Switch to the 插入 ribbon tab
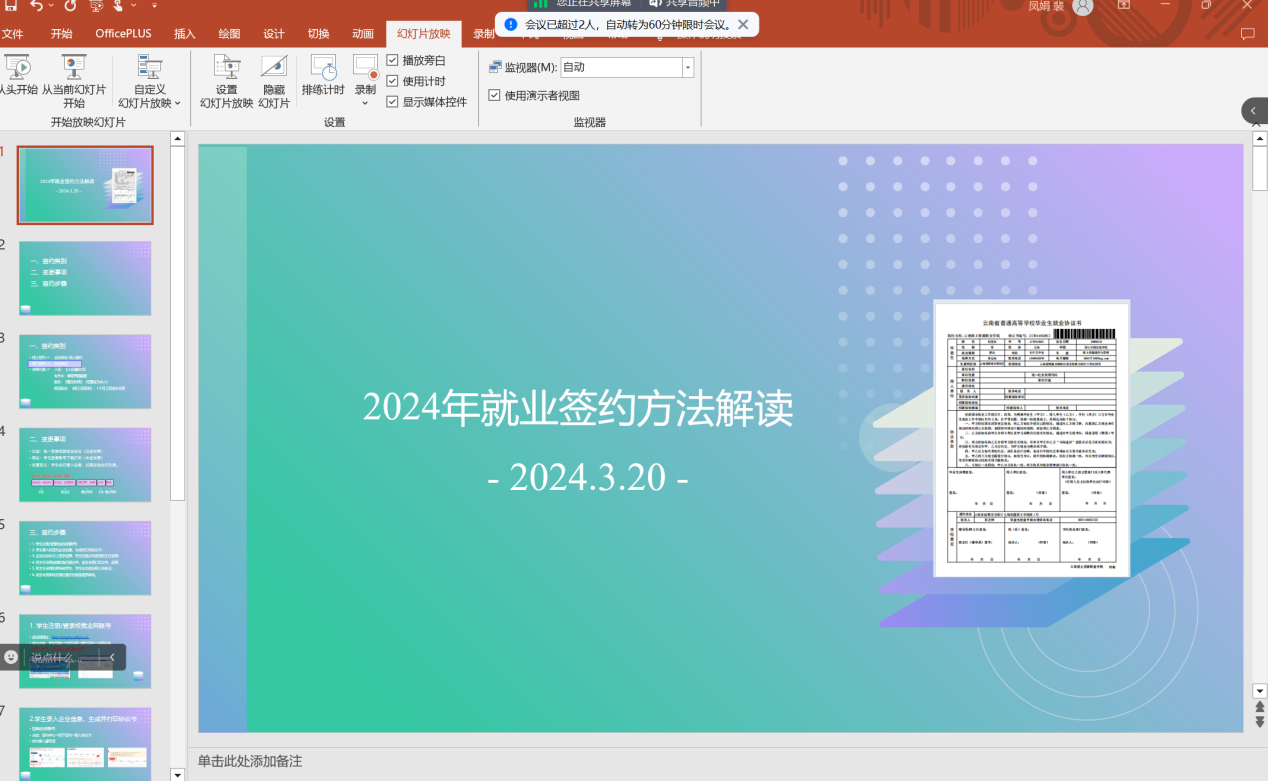This screenshot has width=1268, height=781. [185, 34]
